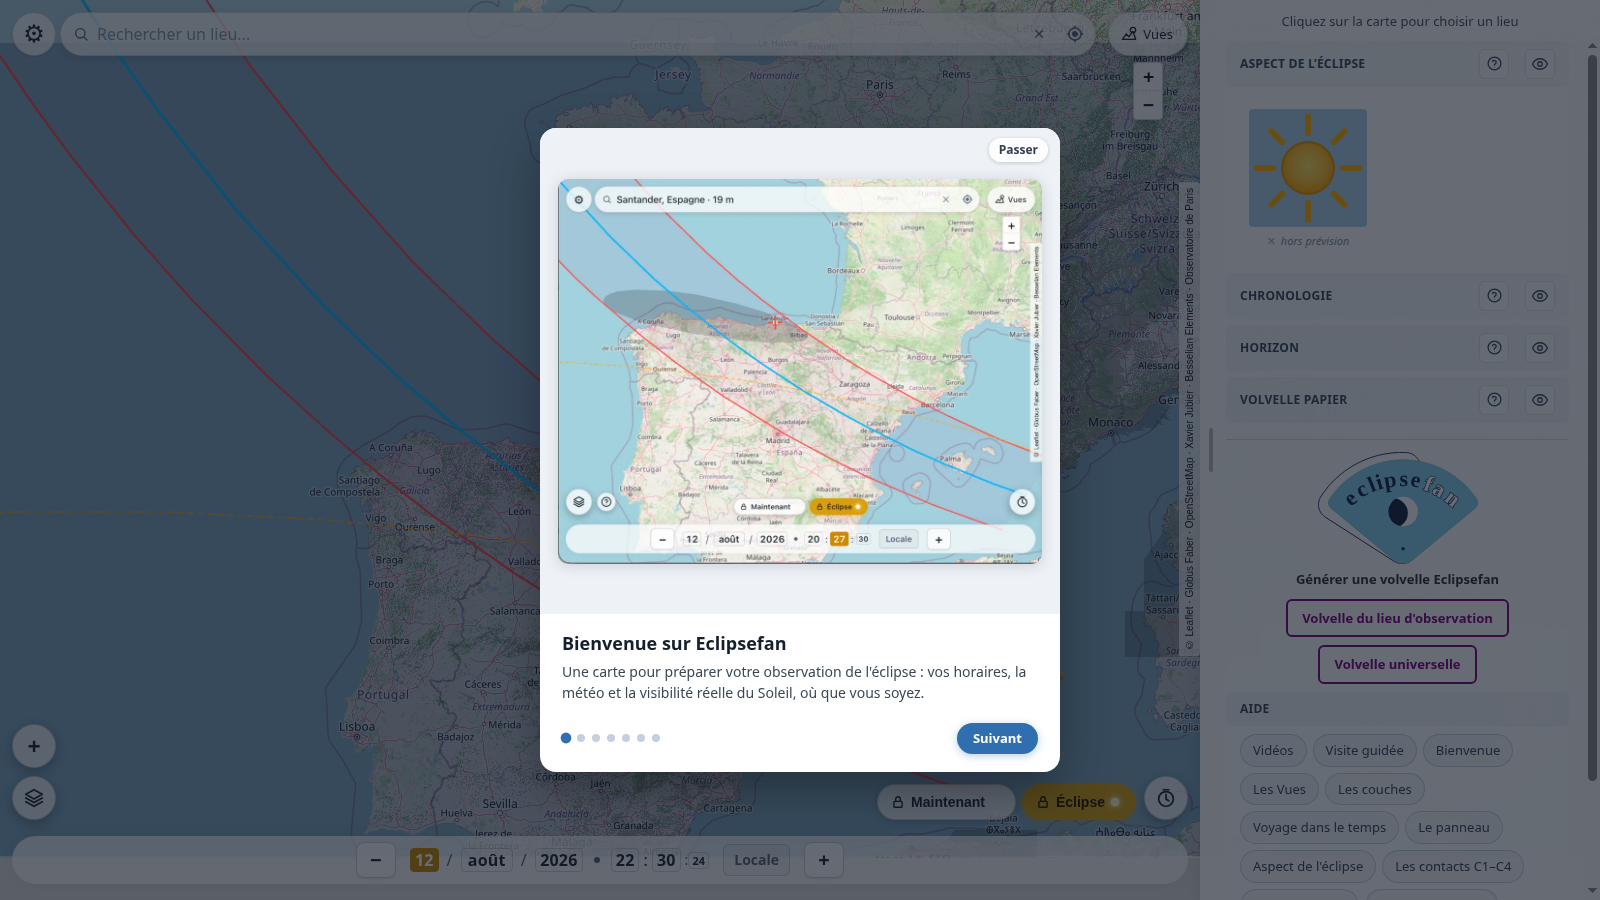The height and width of the screenshot is (900, 1600).
Task: Switch the Locale time mode
Action: tap(756, 860)
